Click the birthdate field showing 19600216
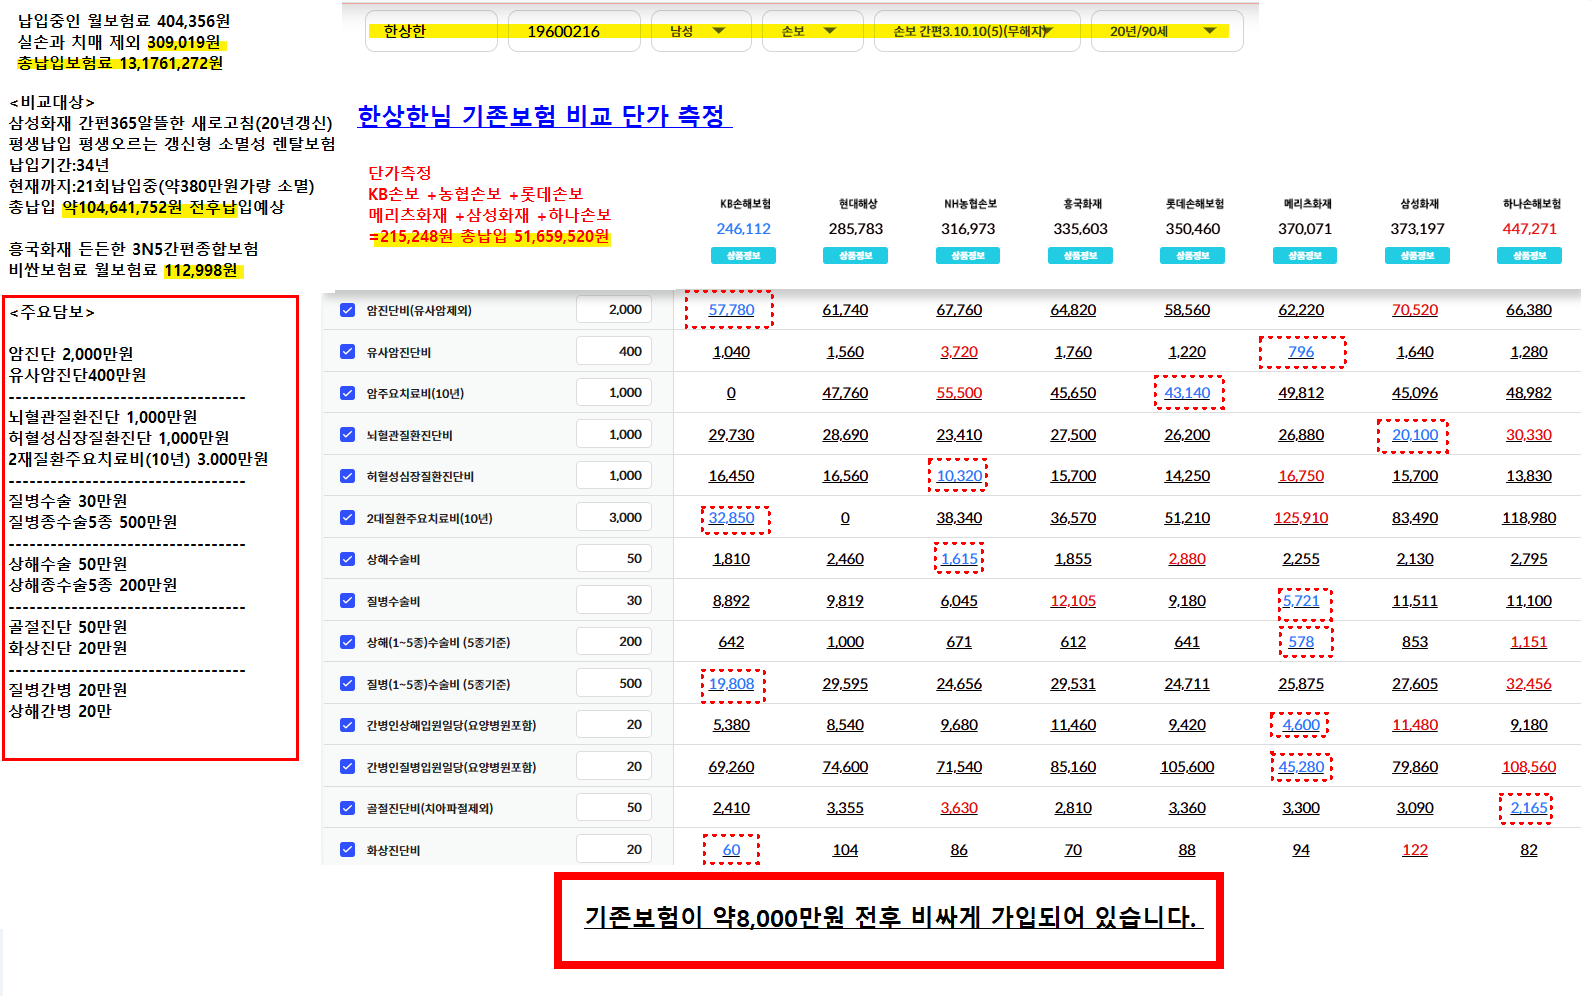 (x=574, y=31)
